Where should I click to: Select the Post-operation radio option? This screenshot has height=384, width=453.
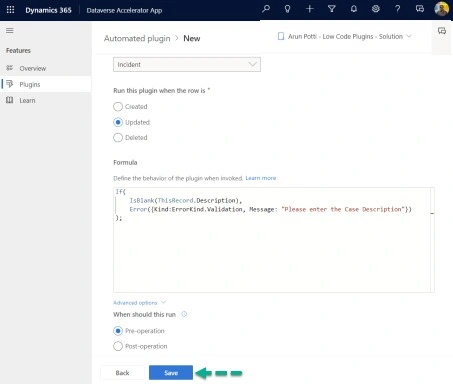(x=118, y=346)
